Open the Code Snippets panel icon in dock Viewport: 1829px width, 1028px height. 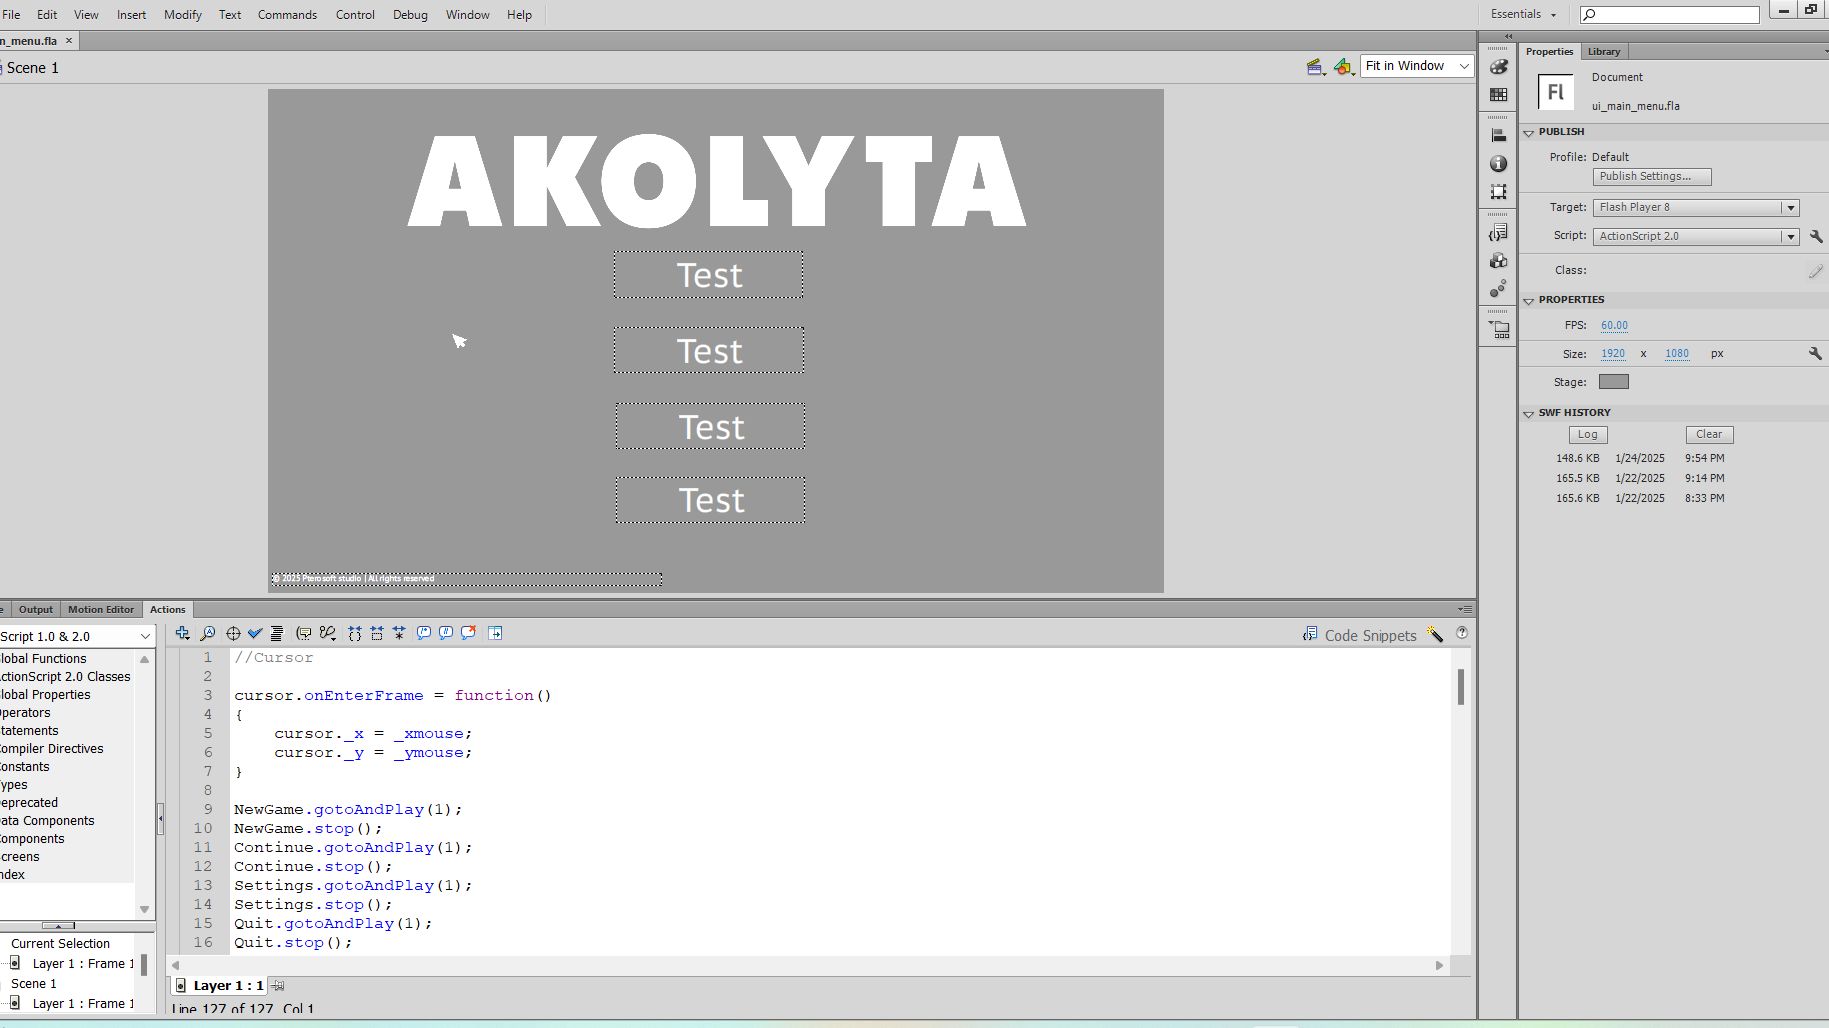1498,233
